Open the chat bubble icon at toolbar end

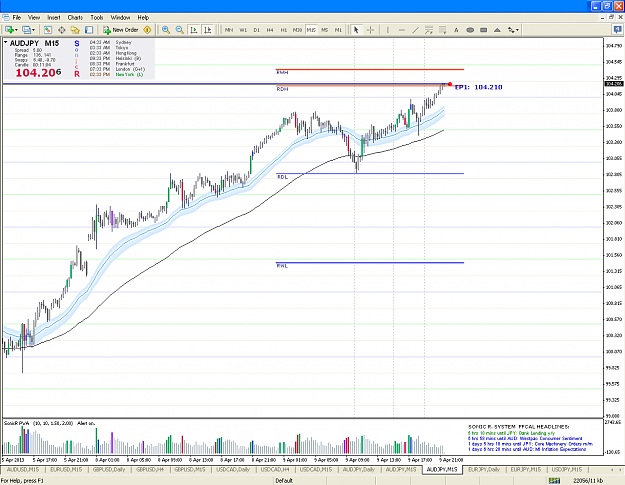pos(617,29)
